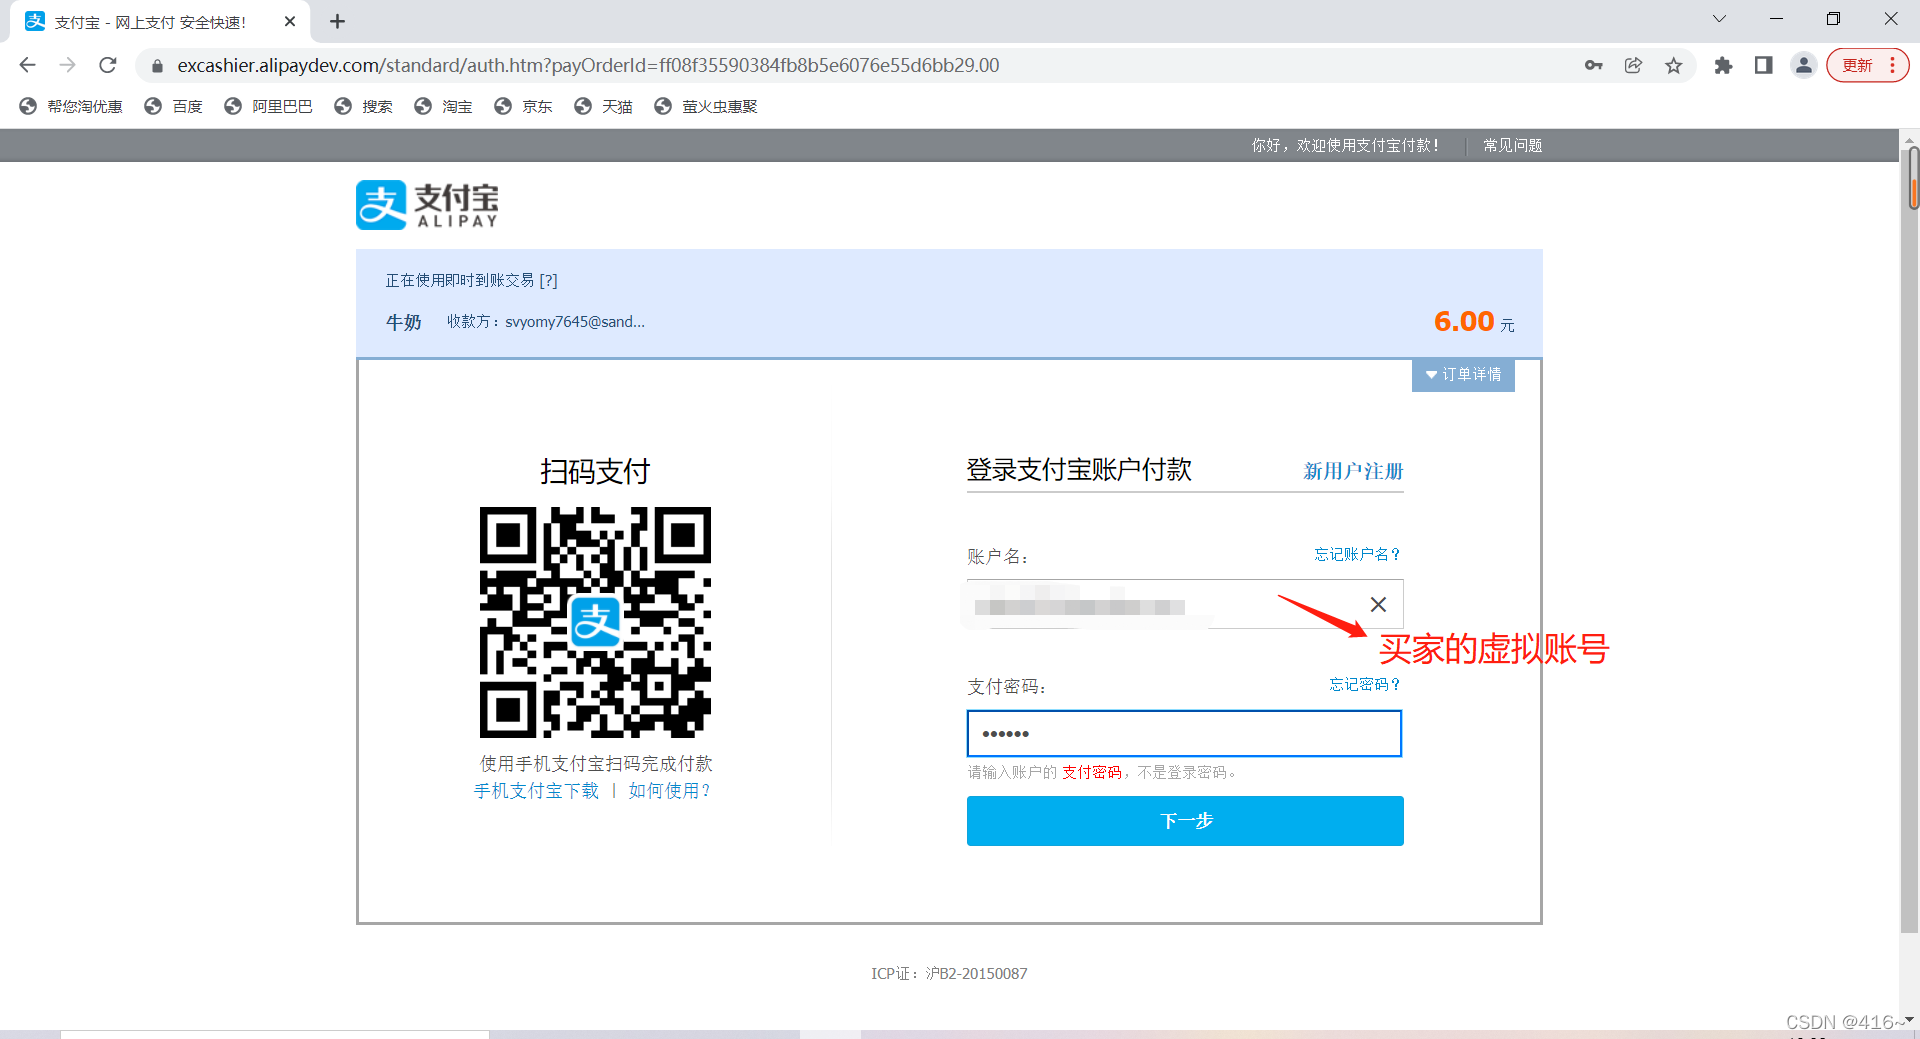Click the Alipay logo

(427, 205)
